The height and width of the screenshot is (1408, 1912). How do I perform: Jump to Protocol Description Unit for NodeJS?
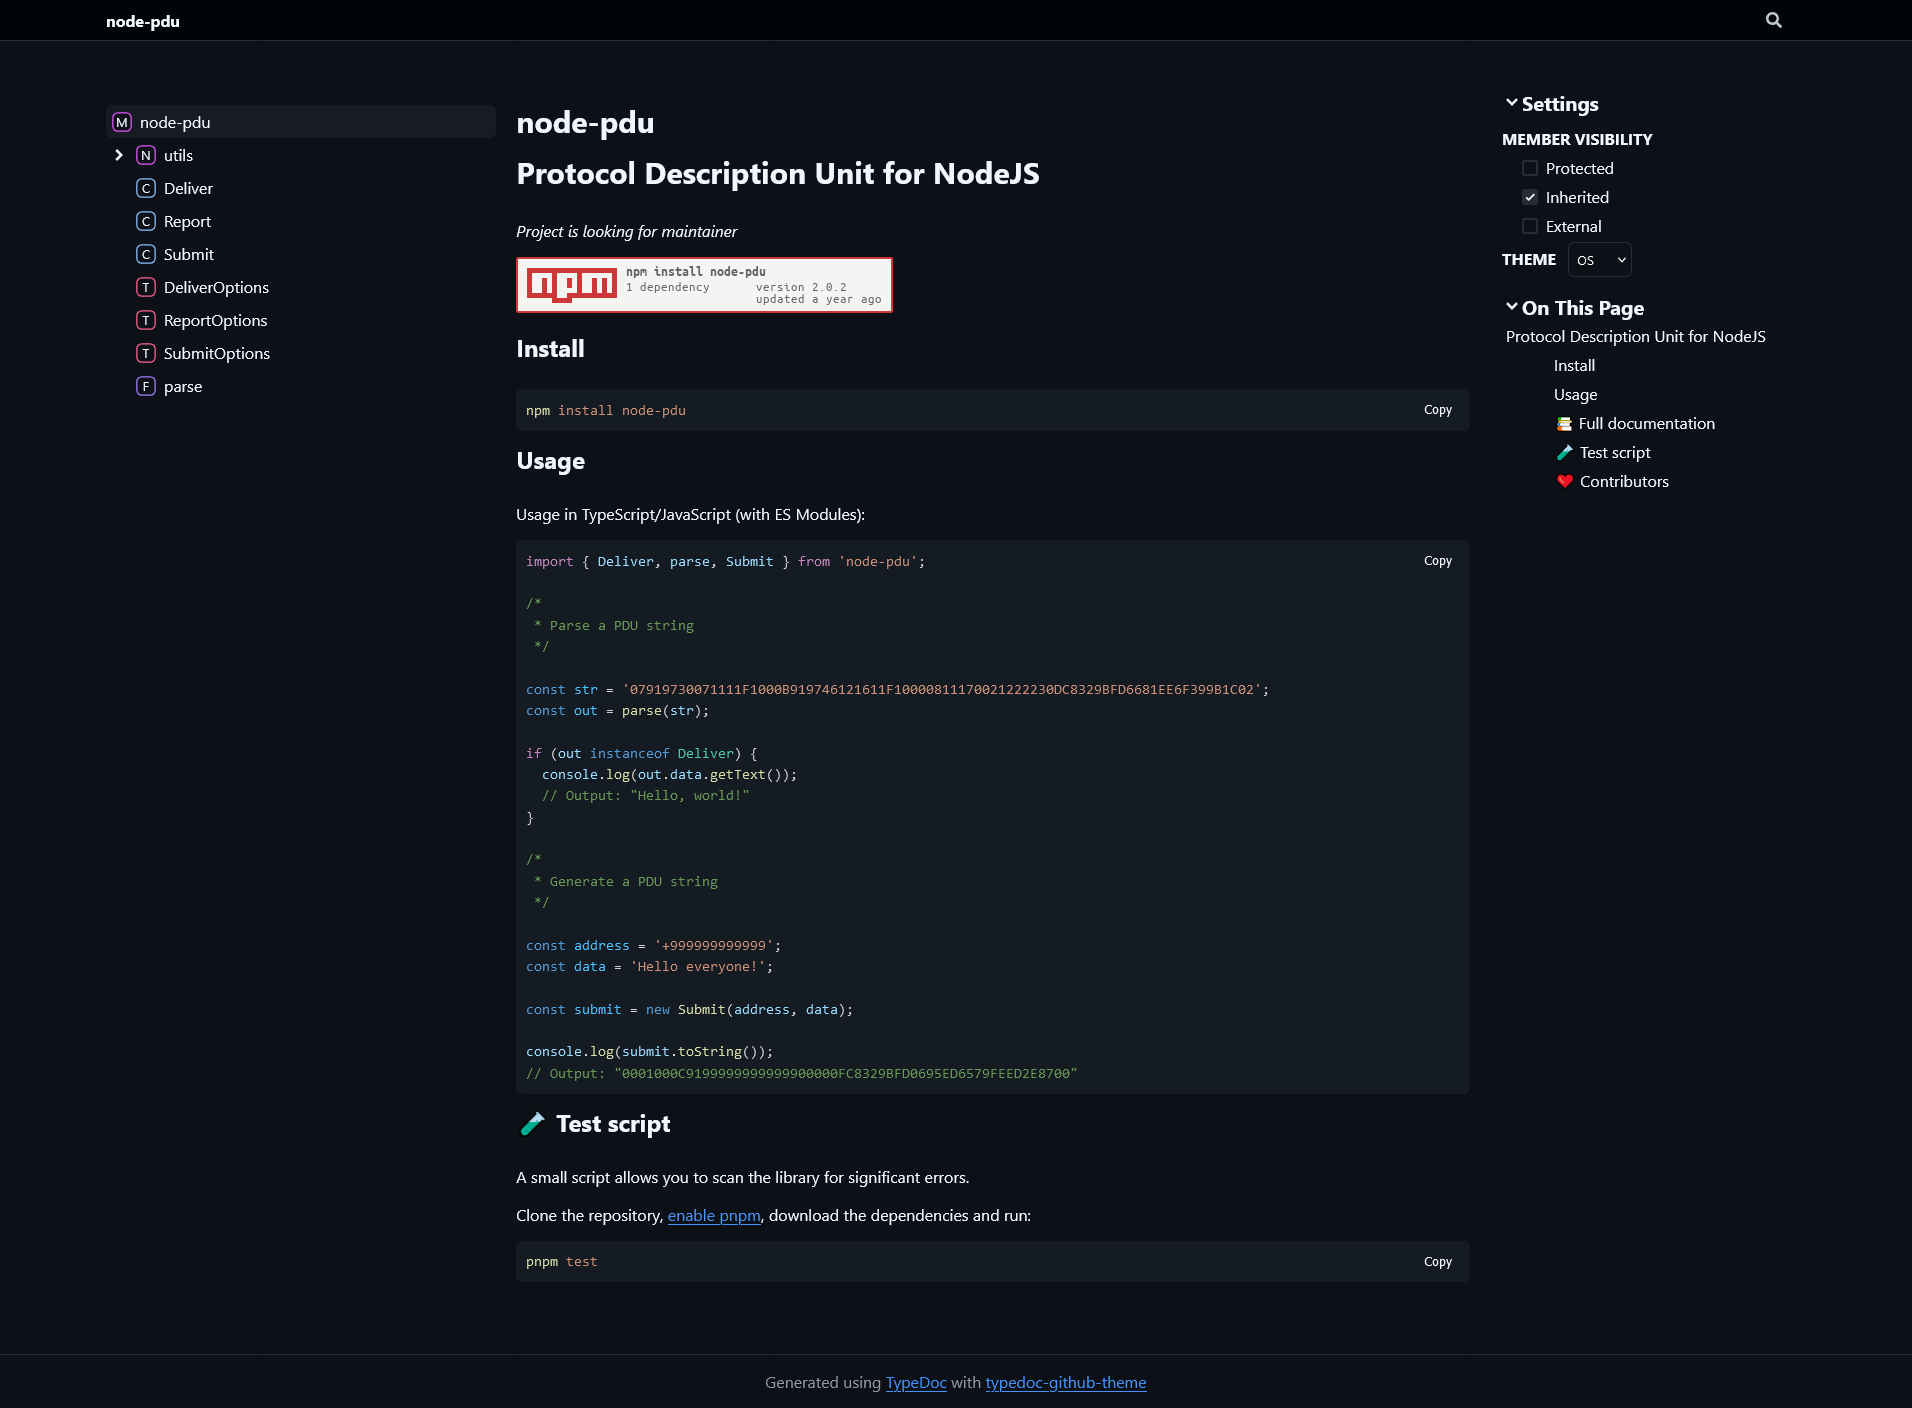1636,337
